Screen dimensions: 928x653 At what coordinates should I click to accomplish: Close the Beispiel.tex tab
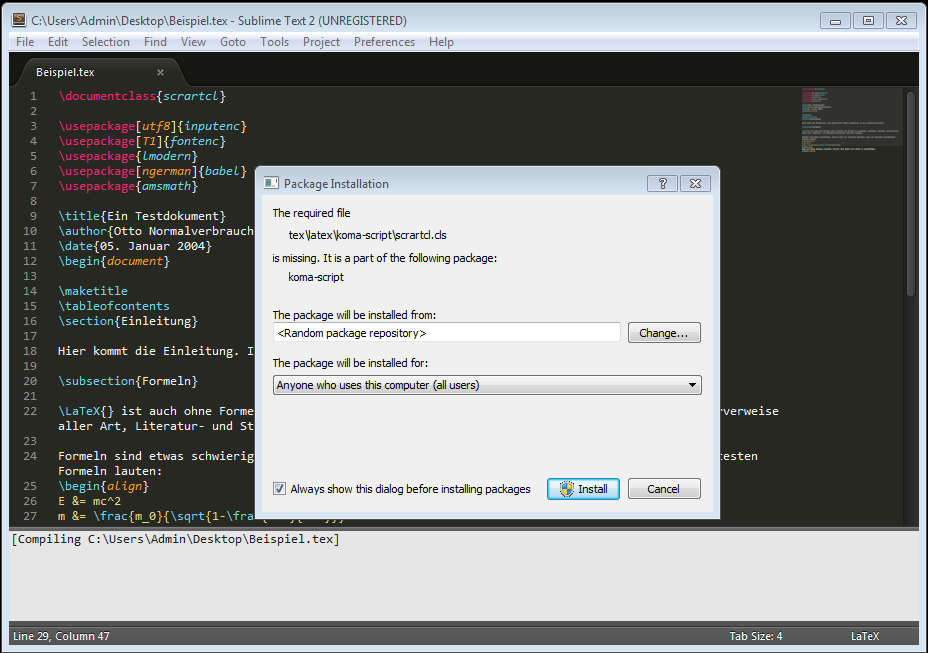[x=160, y=72]
